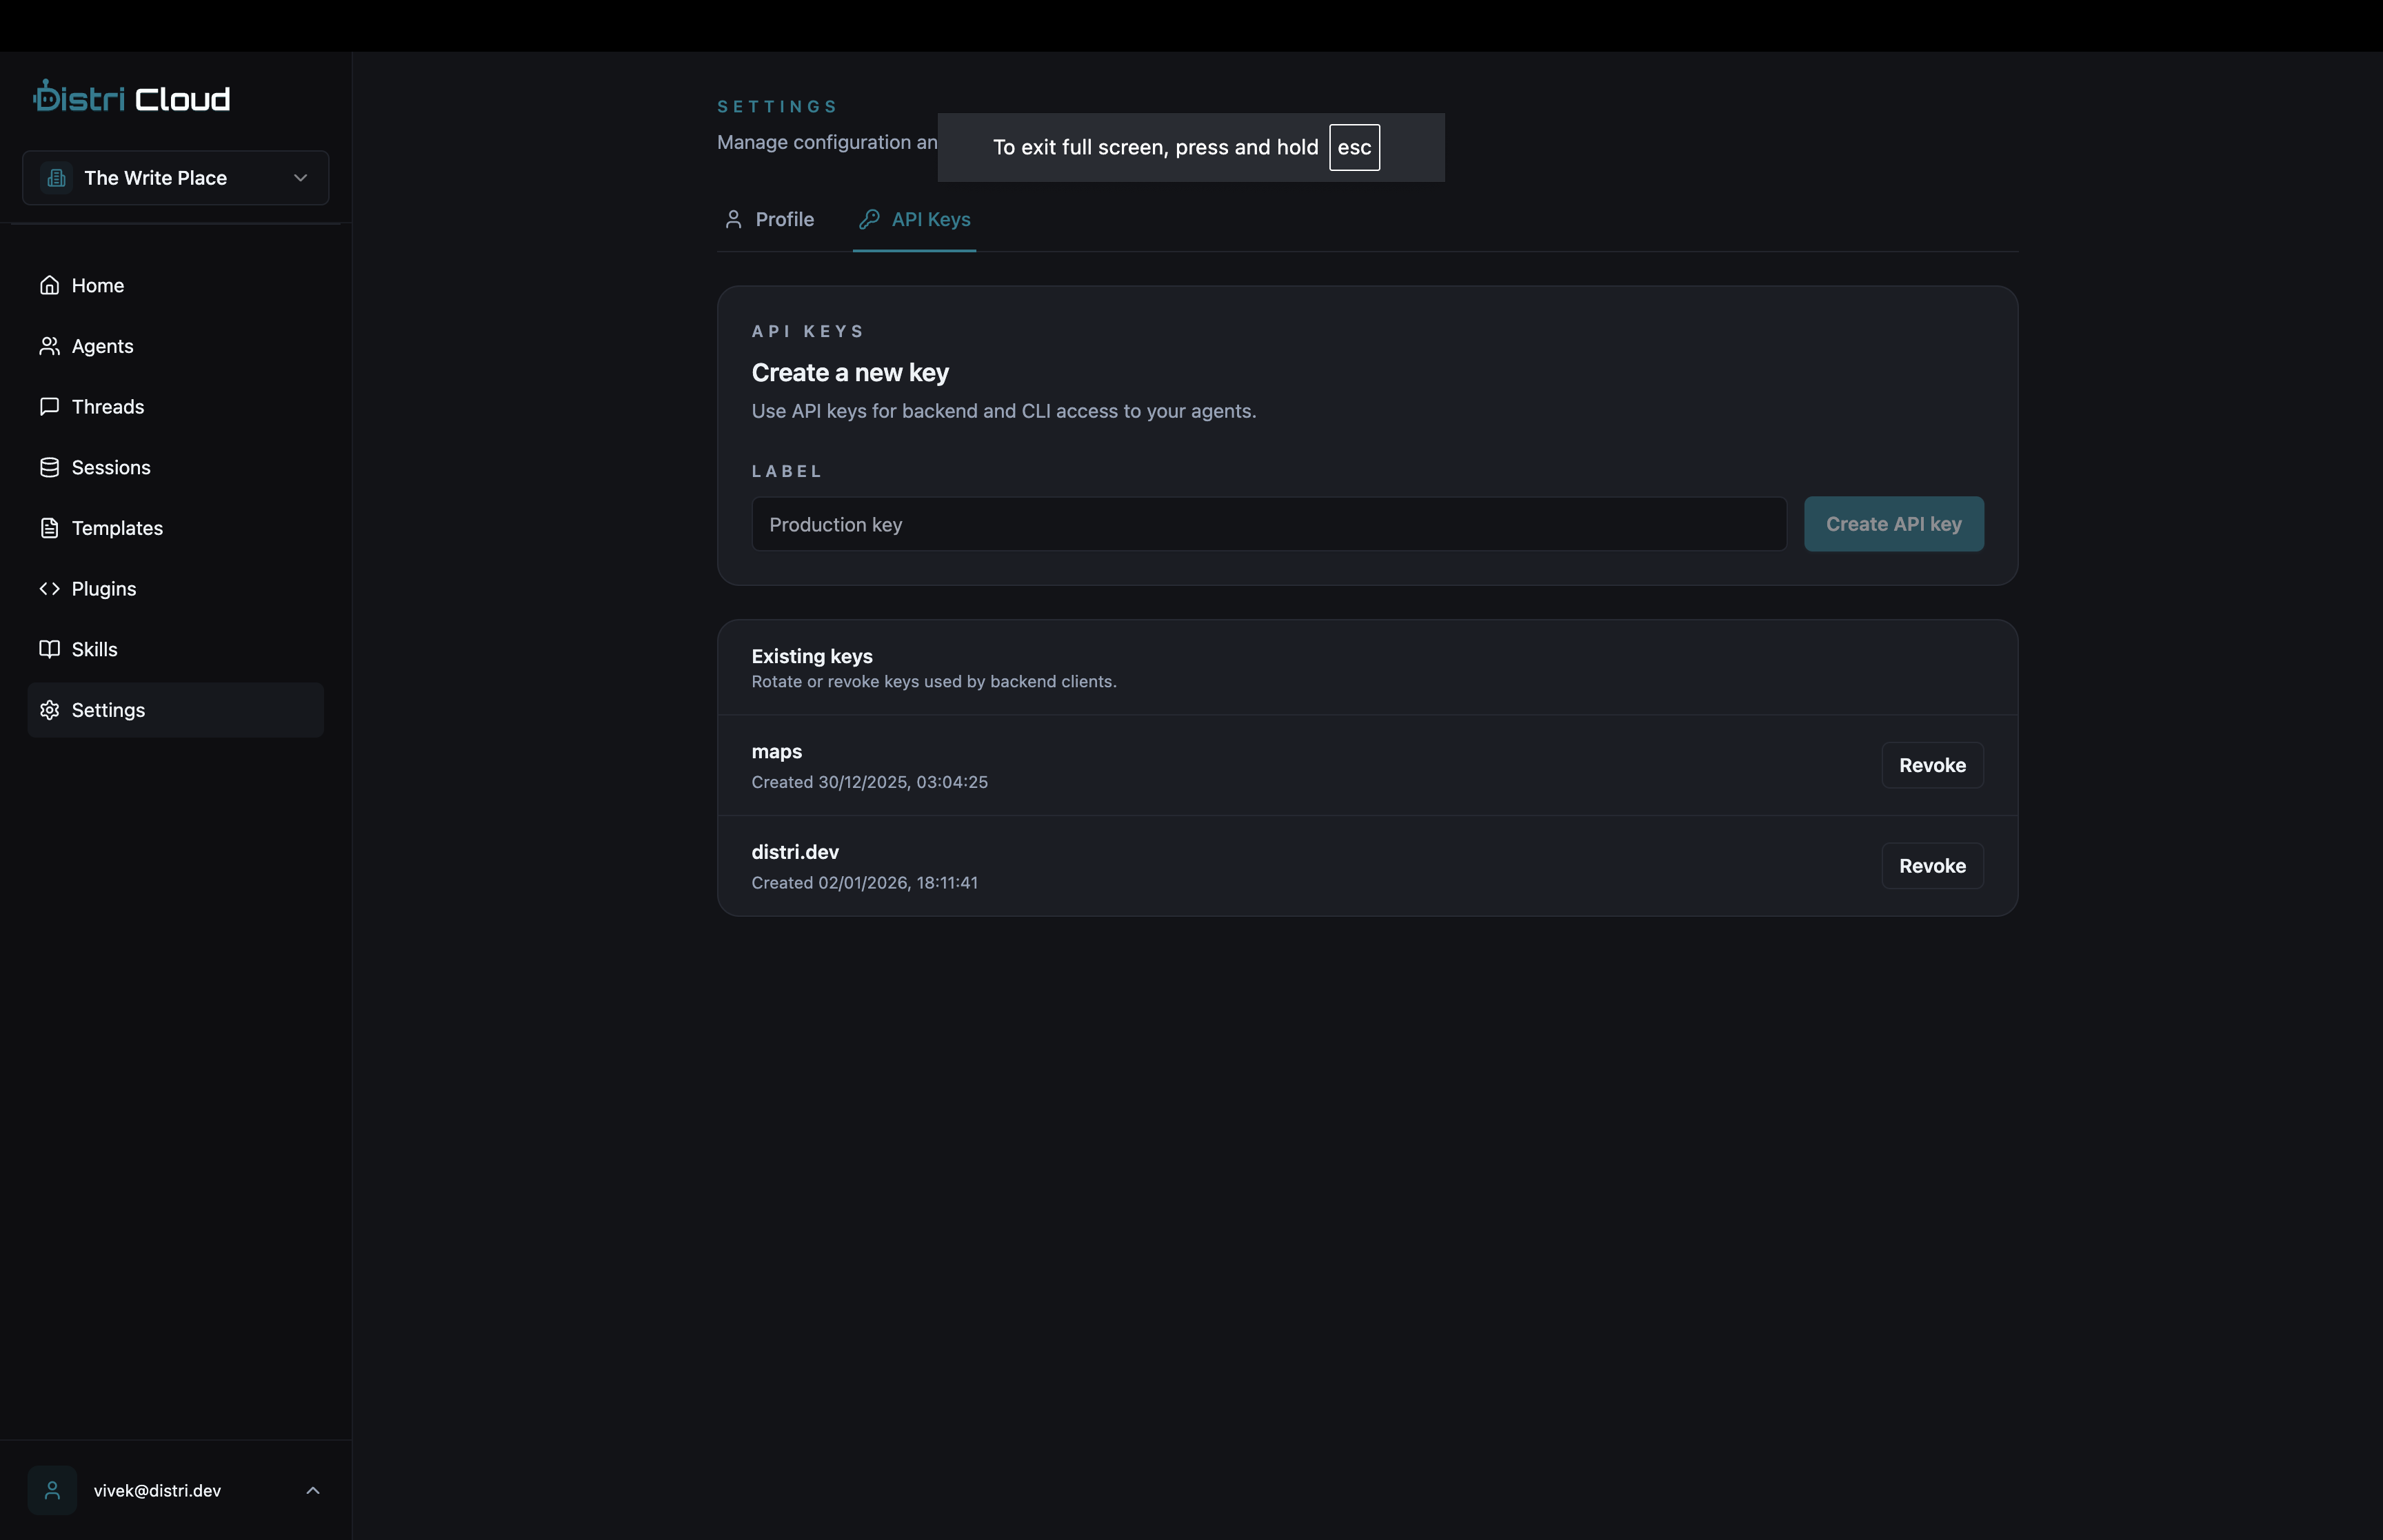
Task: Open Agents from the sidebar icon
Action: 50,346
